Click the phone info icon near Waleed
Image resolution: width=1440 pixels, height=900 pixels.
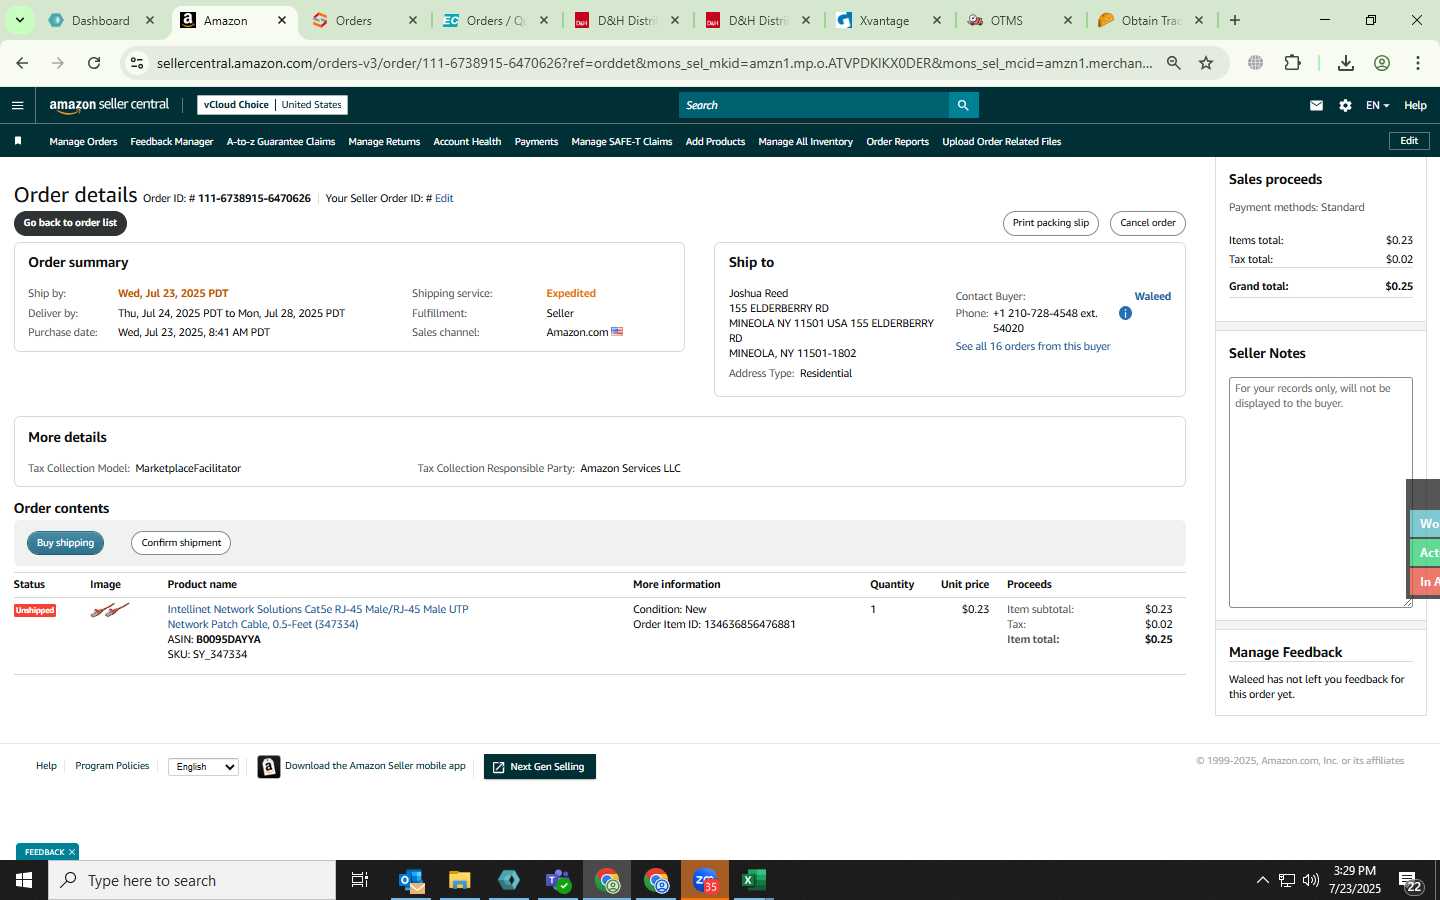coord(1125,313)
